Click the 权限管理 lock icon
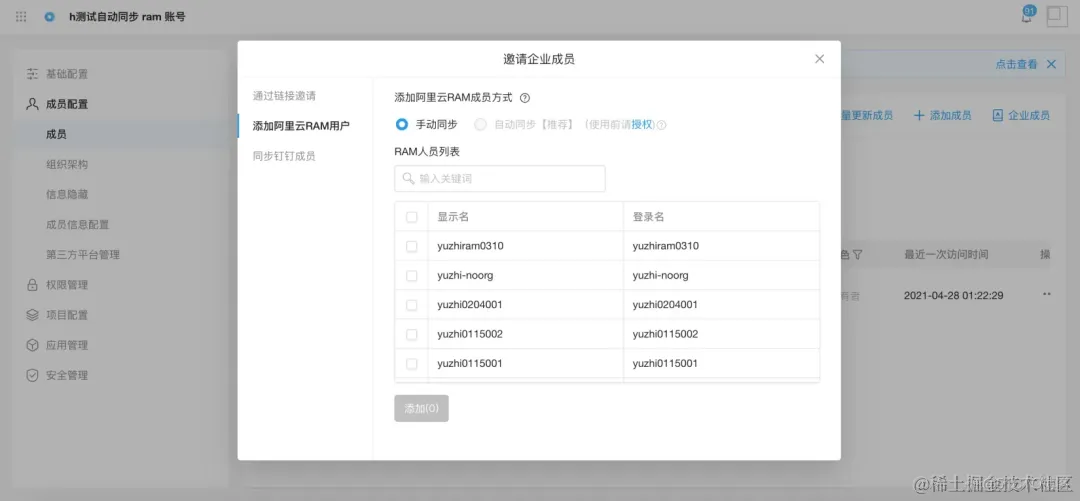1080x501 pixels. pyautogui.click(x=32, y=285)
